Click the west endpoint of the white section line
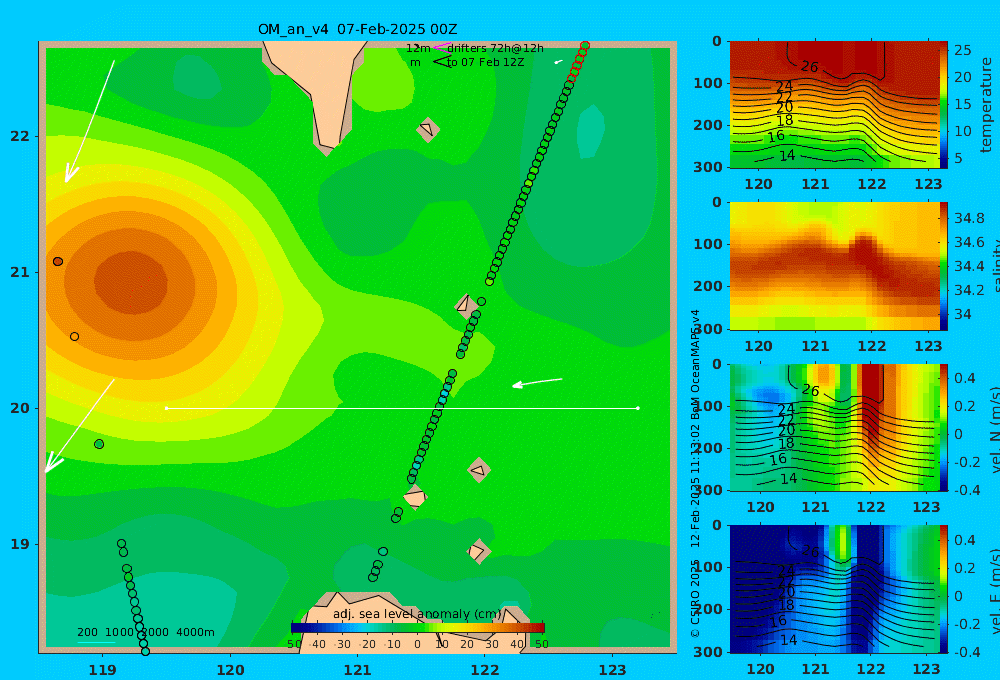 (166, 408)
